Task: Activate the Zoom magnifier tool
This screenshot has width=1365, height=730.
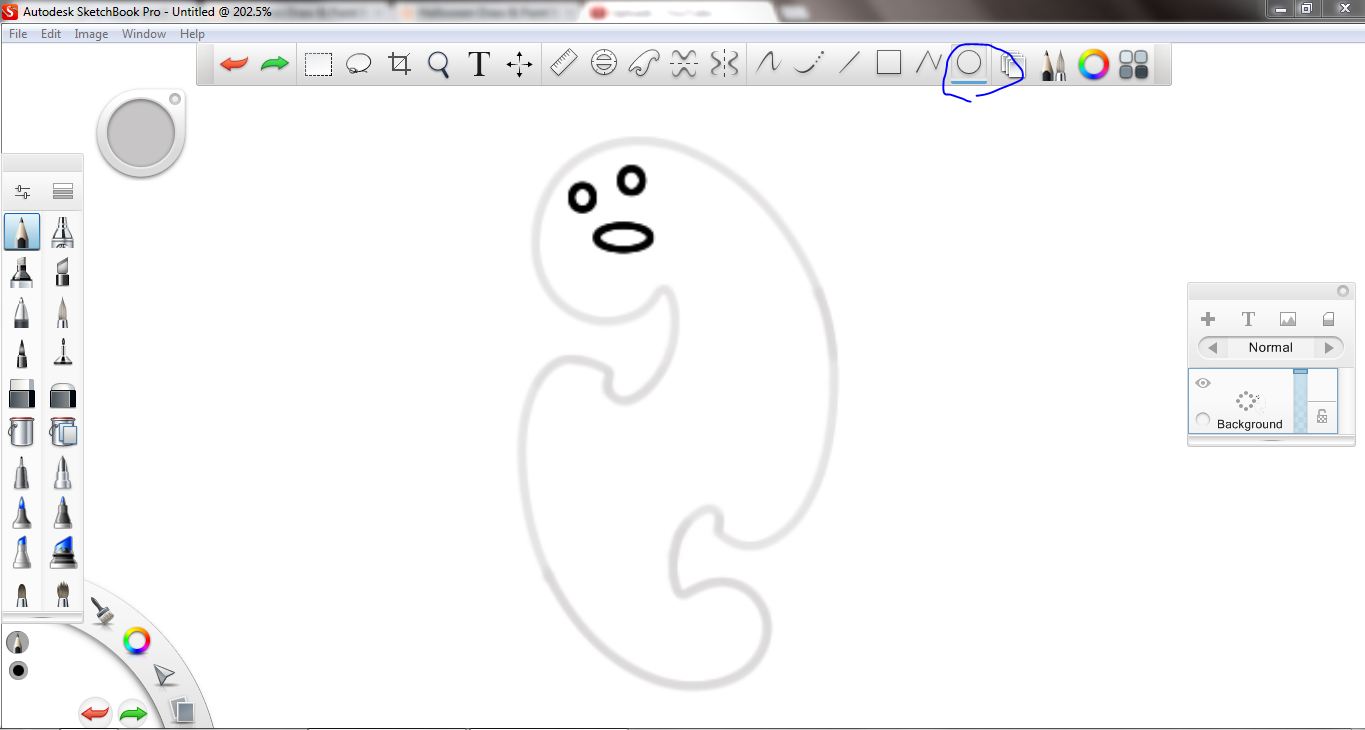Action: (x=438, y=65)
